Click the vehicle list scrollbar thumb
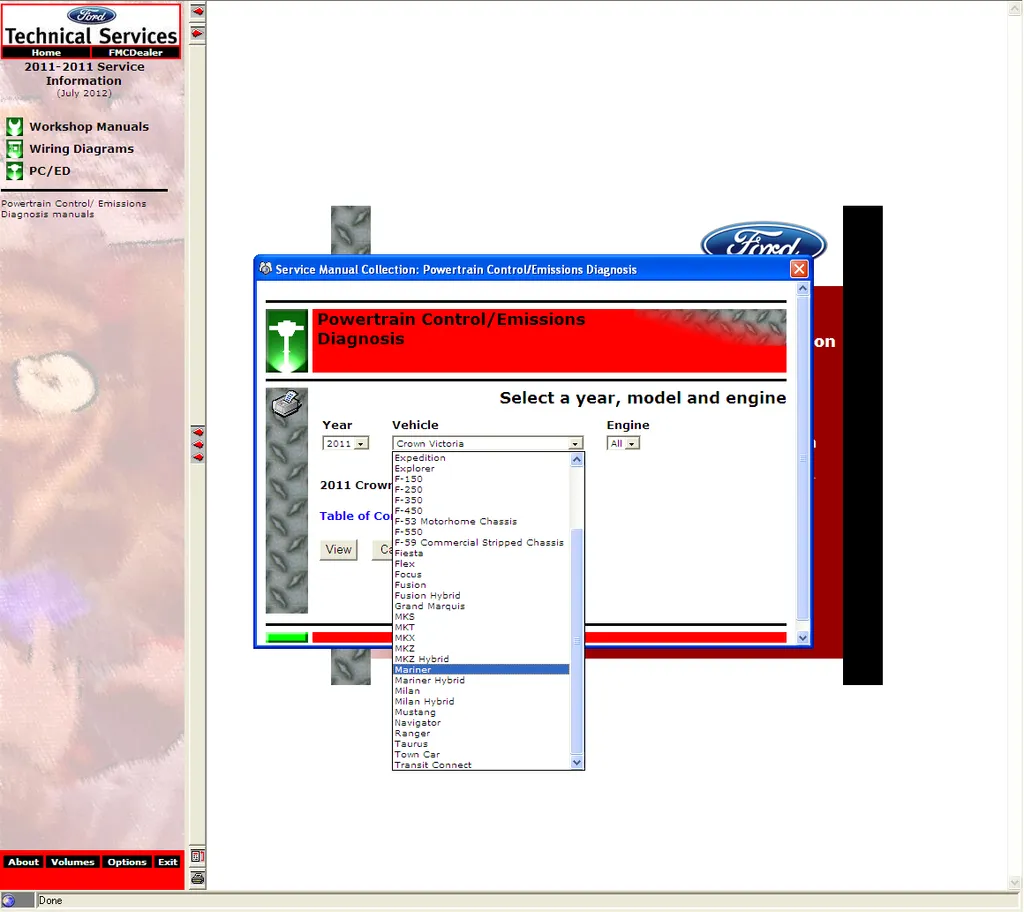Screen dimensions: 1024x912 (x=577, y=642)
